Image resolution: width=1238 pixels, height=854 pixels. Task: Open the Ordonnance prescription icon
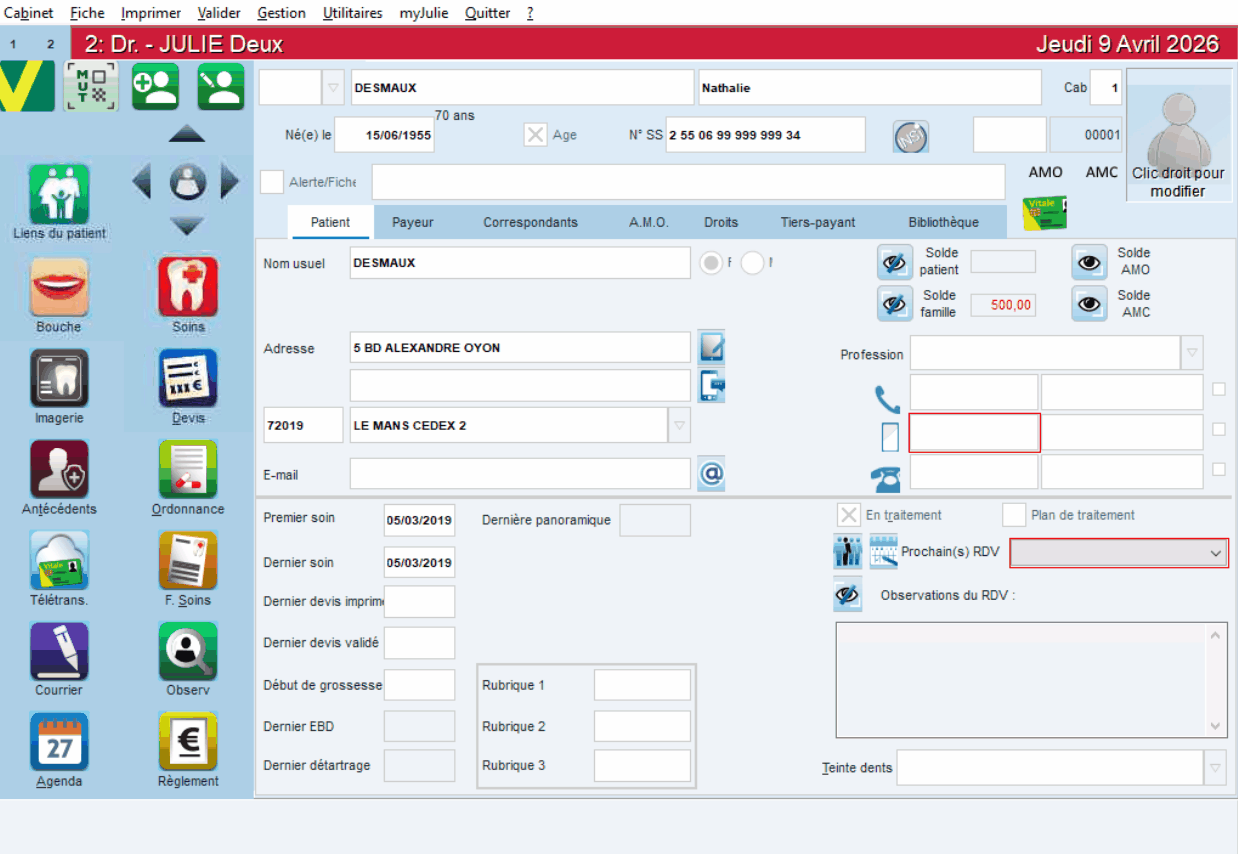(x=188, y=470)
